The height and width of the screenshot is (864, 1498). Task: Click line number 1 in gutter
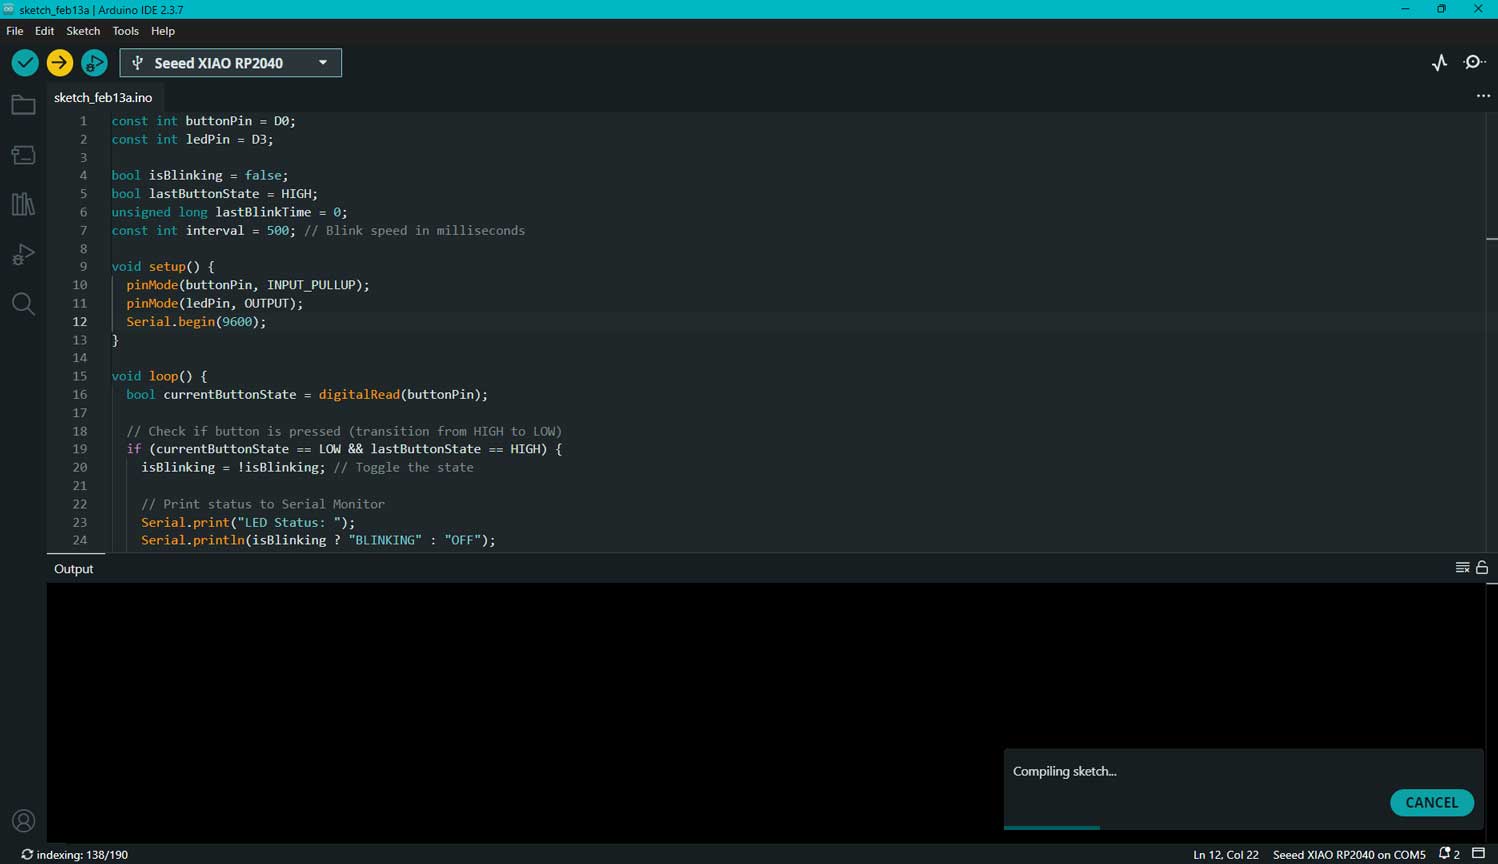click(x=83, y=121)
